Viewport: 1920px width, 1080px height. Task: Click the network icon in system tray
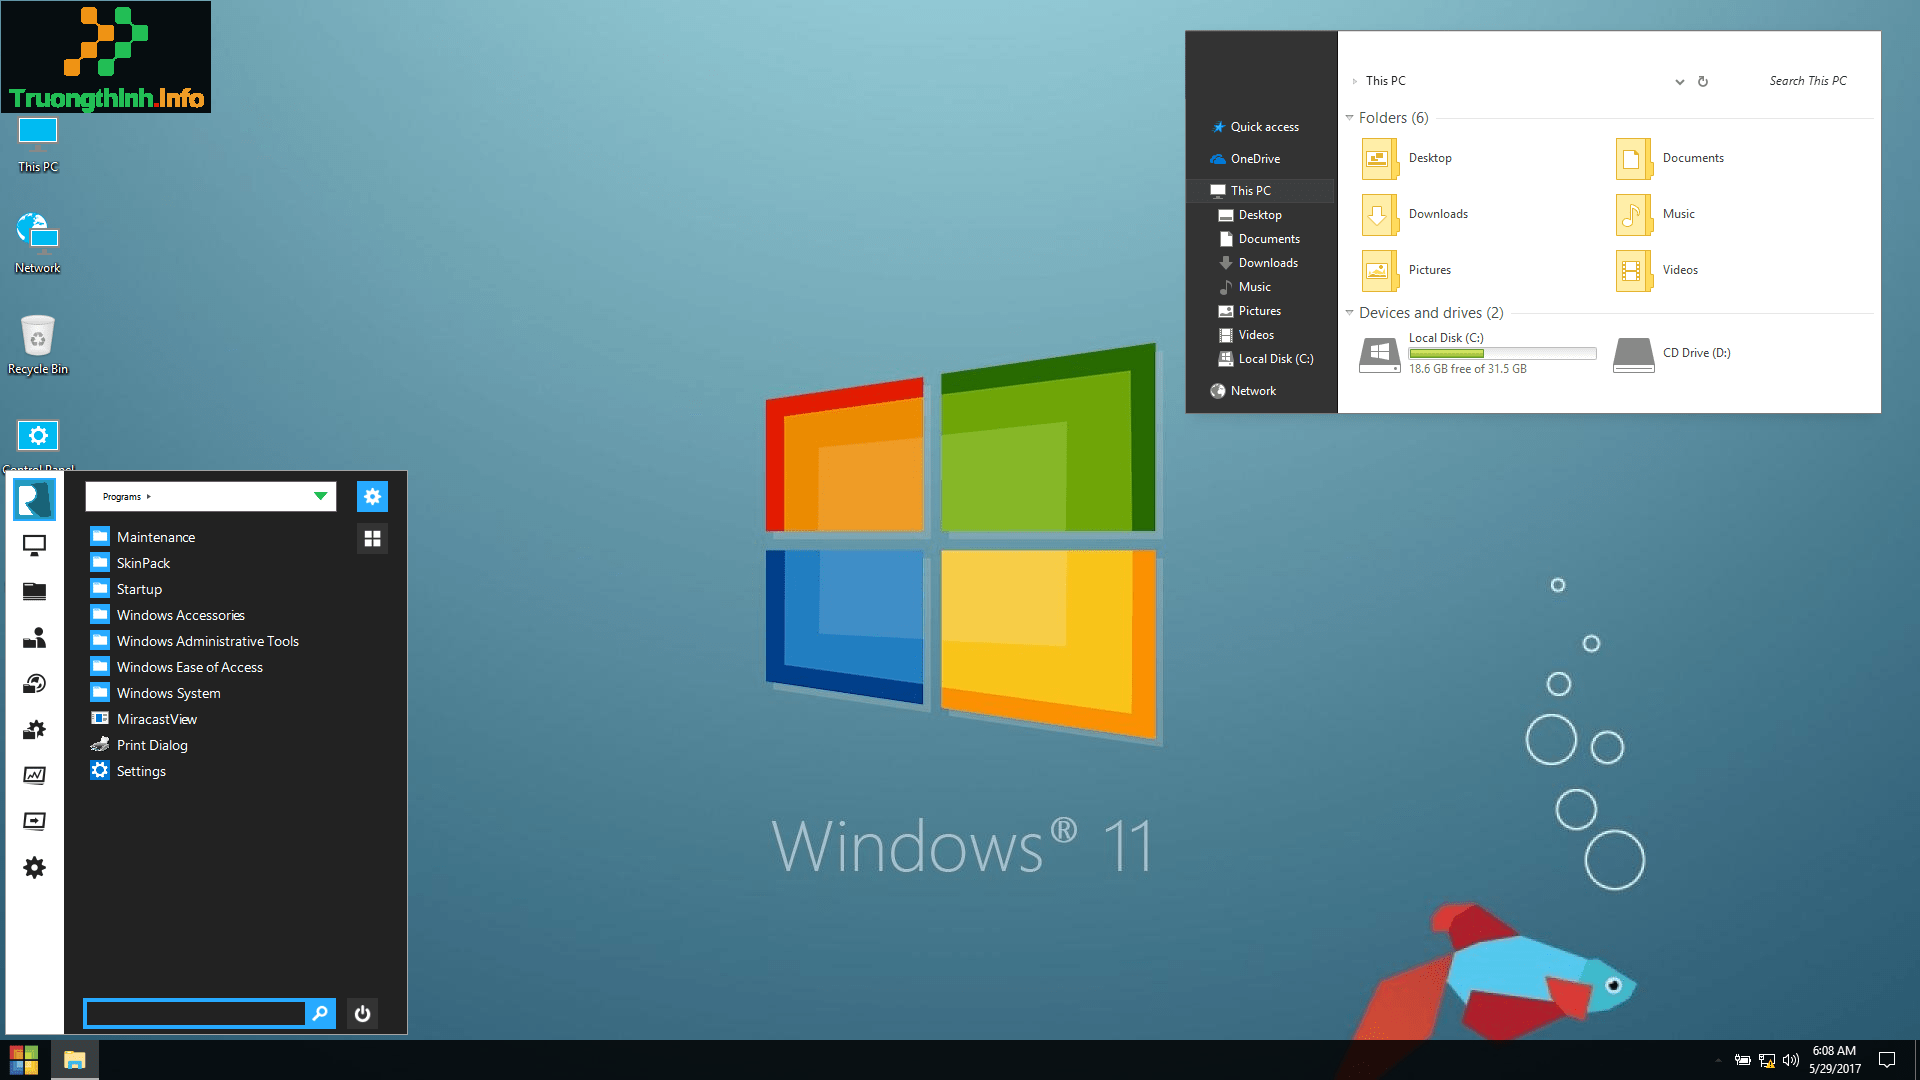1767,1060
